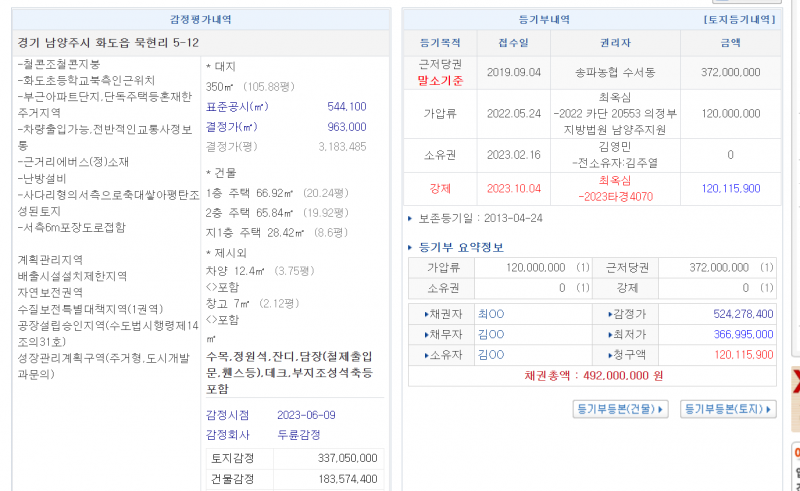Click the address 경기 남양주시 화도읍 묵현리 5-12
This screenshot has width=800, height=491.
[x=109, y=43]
